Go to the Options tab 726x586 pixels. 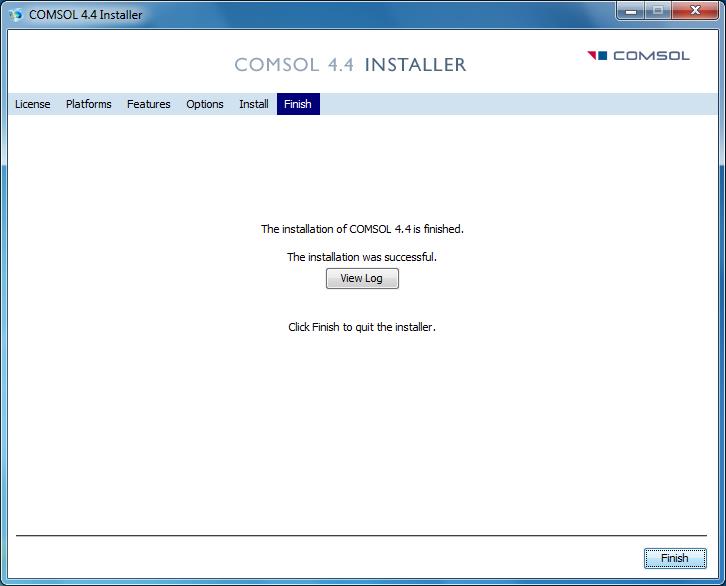point(205,104)
